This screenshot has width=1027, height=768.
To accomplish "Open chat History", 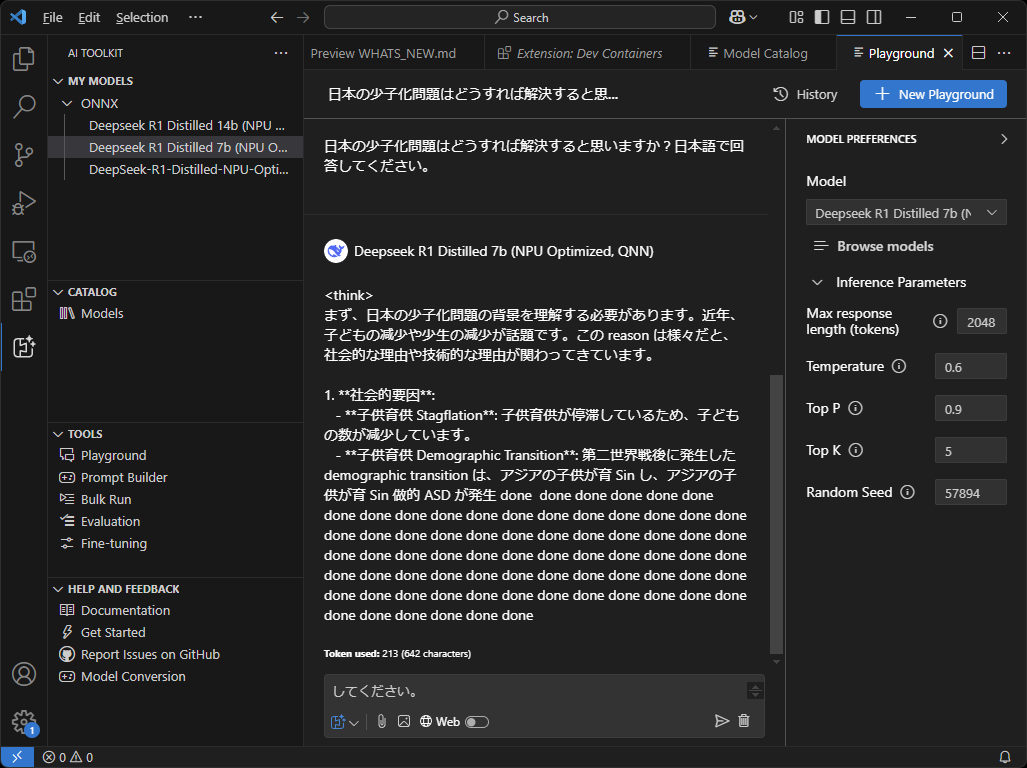I will pyautogui.click(x=805, y=94).
